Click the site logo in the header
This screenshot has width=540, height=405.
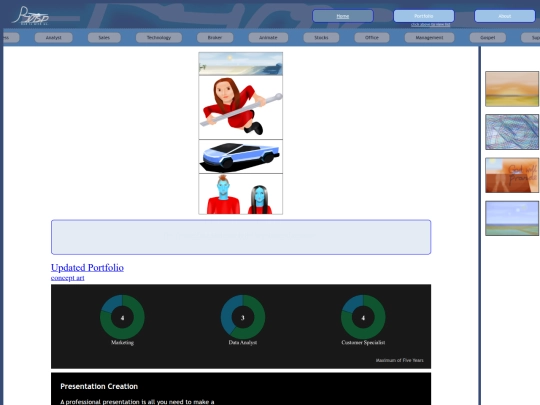[x=30, y=16]
